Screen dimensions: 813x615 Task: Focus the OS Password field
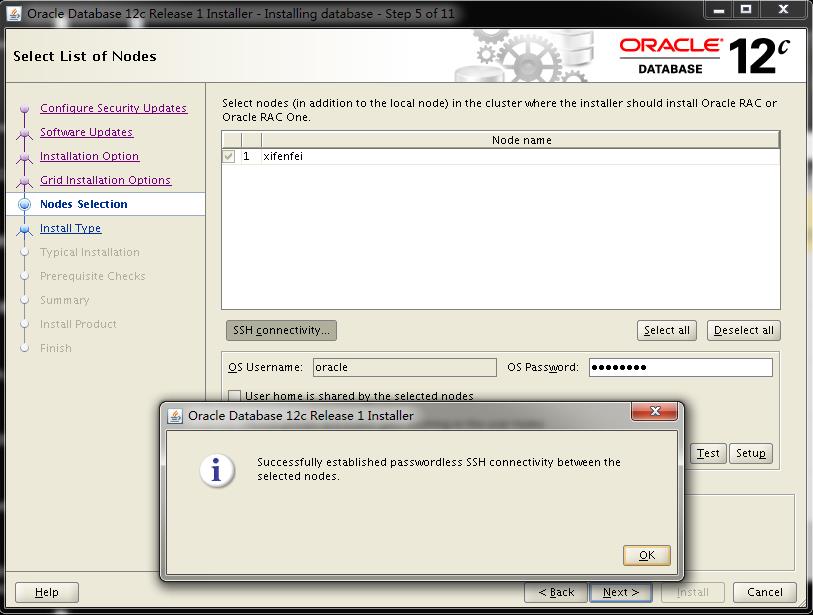(x=681, y=367)
